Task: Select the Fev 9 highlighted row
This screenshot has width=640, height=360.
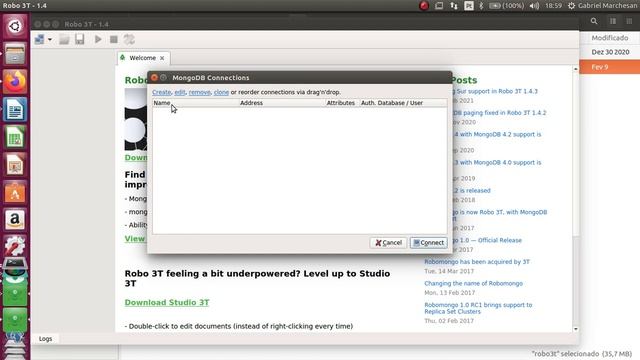Action: coord(610,67)
